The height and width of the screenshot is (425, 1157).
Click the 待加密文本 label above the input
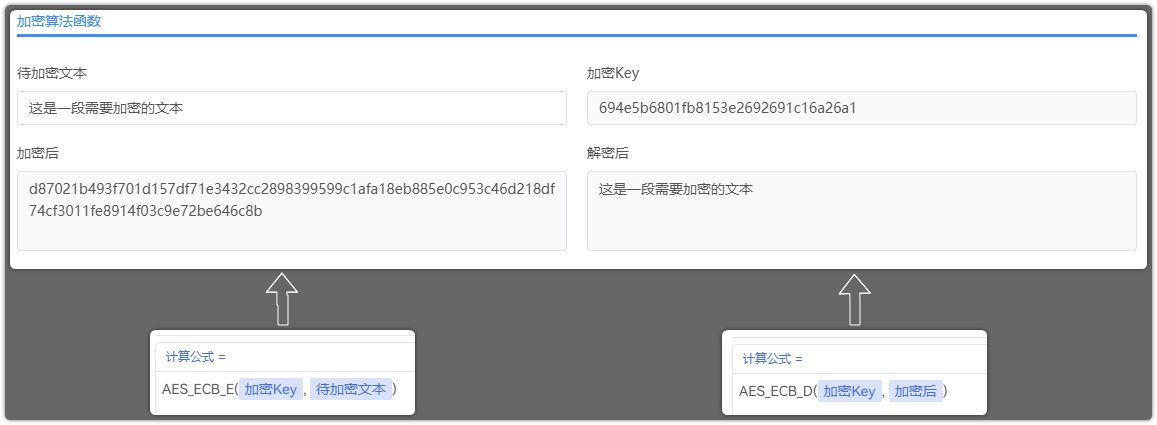[x=52, y=73]
